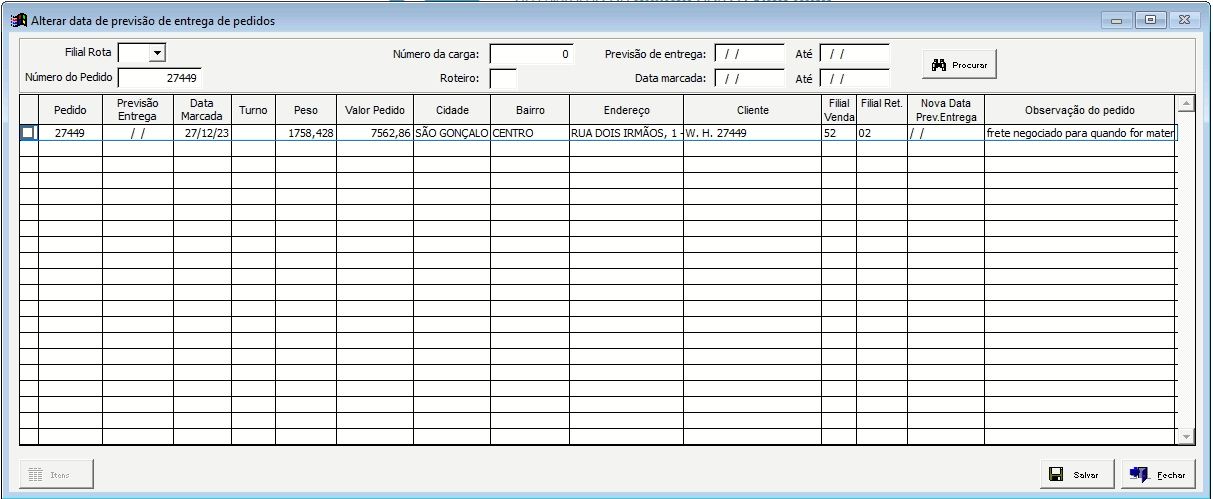The width and height of the screenshot is (1213, 499).
Task: Click the disabled Itens grid button
Action: coord(57,474)
